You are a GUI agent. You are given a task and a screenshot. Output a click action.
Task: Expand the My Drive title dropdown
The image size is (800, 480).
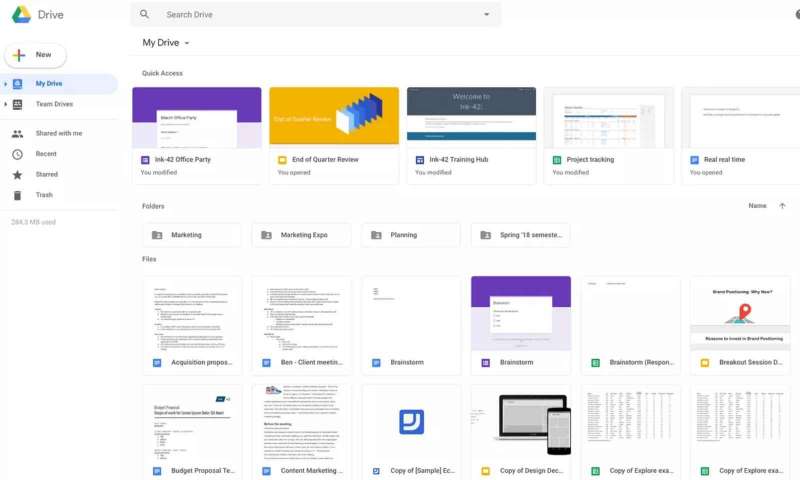click(x=187, y=43)
